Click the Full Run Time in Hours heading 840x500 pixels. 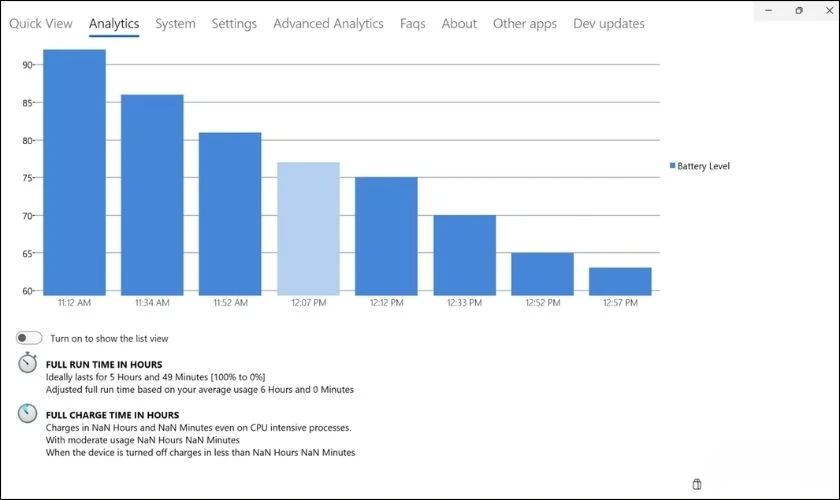[104, 364]
